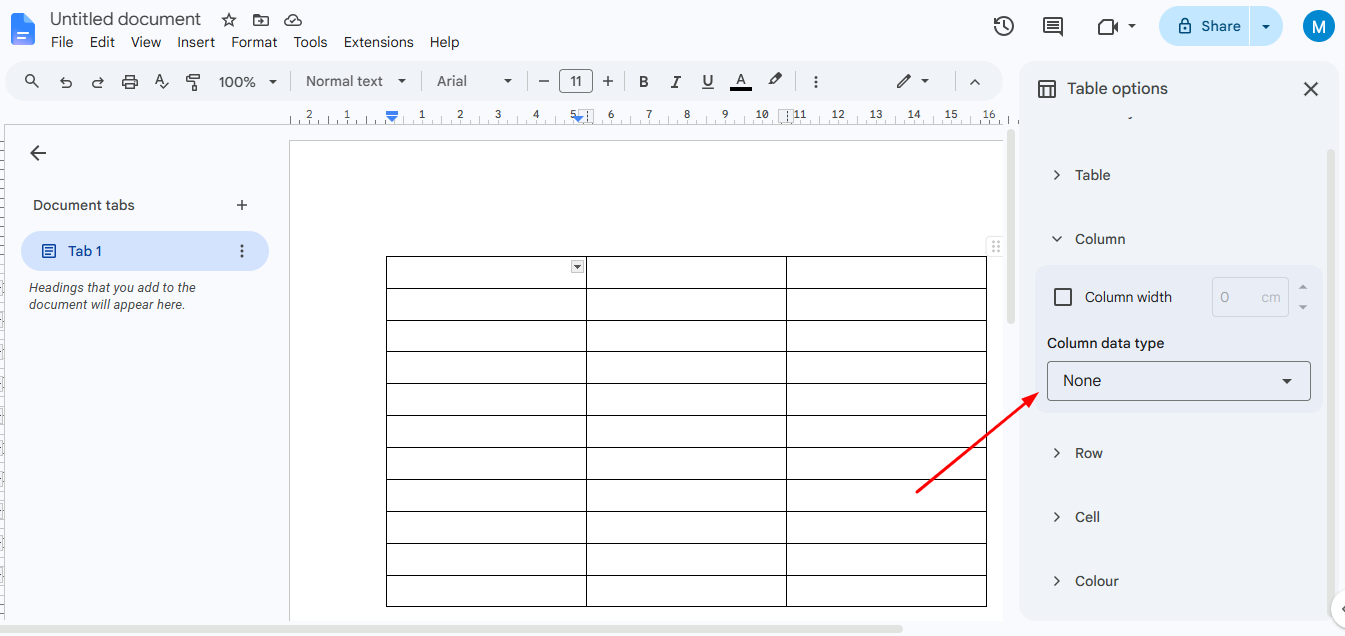Viewport: 1345px width, 636px height.
Task: Open the Google Docs home icon
Action: point(22,28)
